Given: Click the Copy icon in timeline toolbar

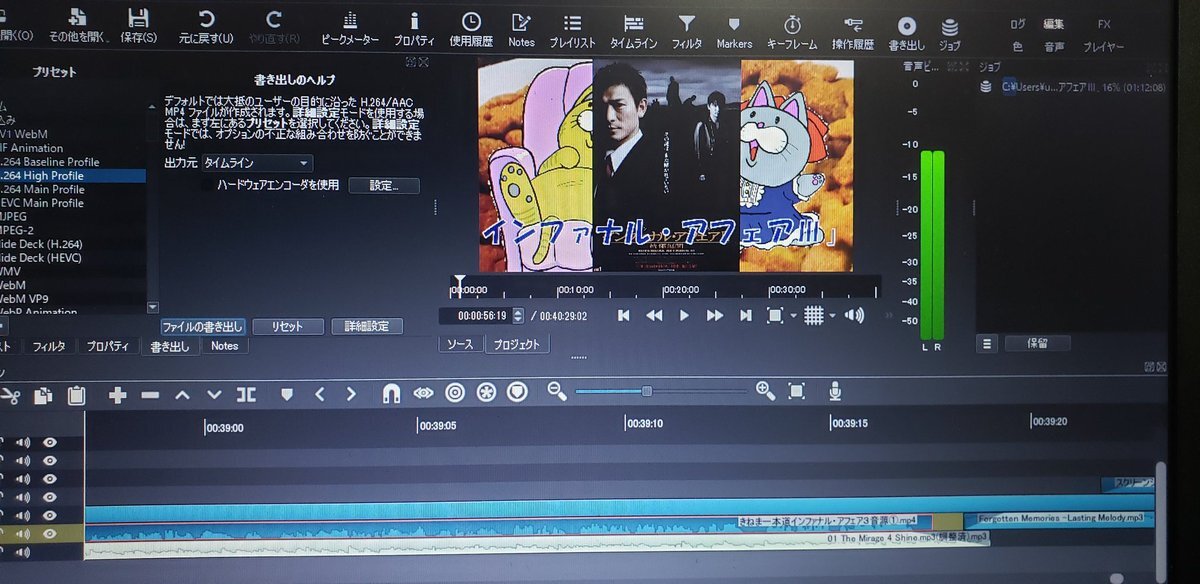Looking at the screenshot, I should click(43, 395).
